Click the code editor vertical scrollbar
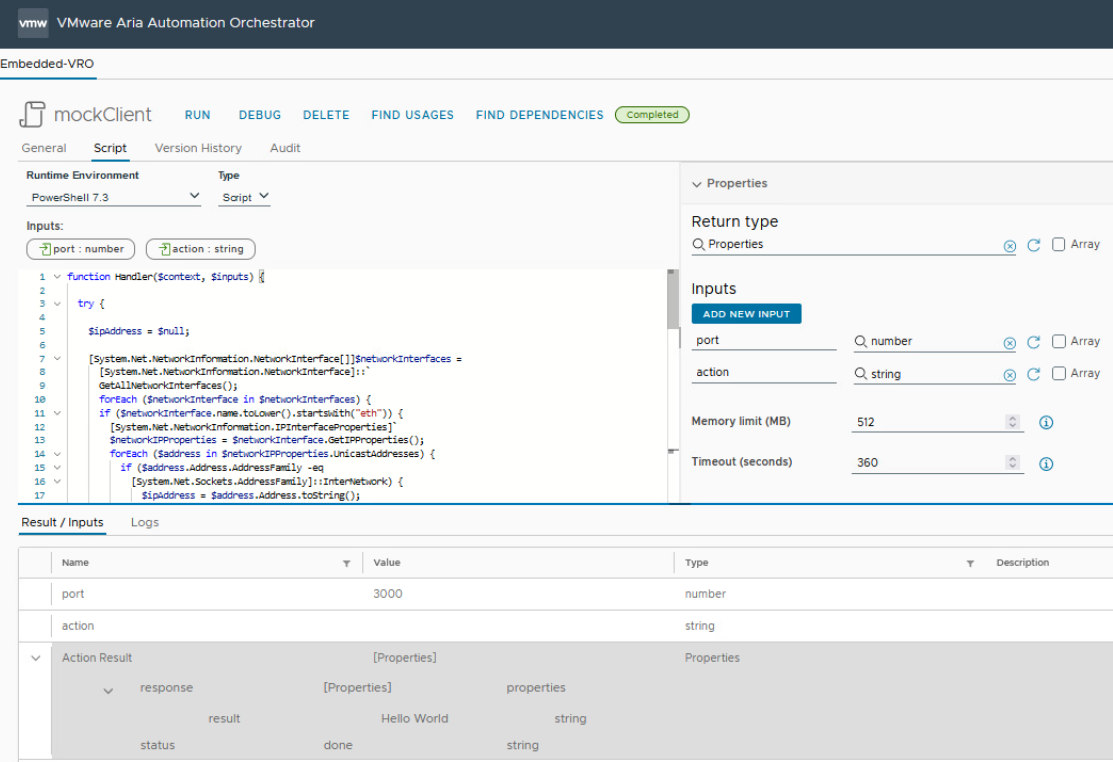 click(x=673, y=299)
